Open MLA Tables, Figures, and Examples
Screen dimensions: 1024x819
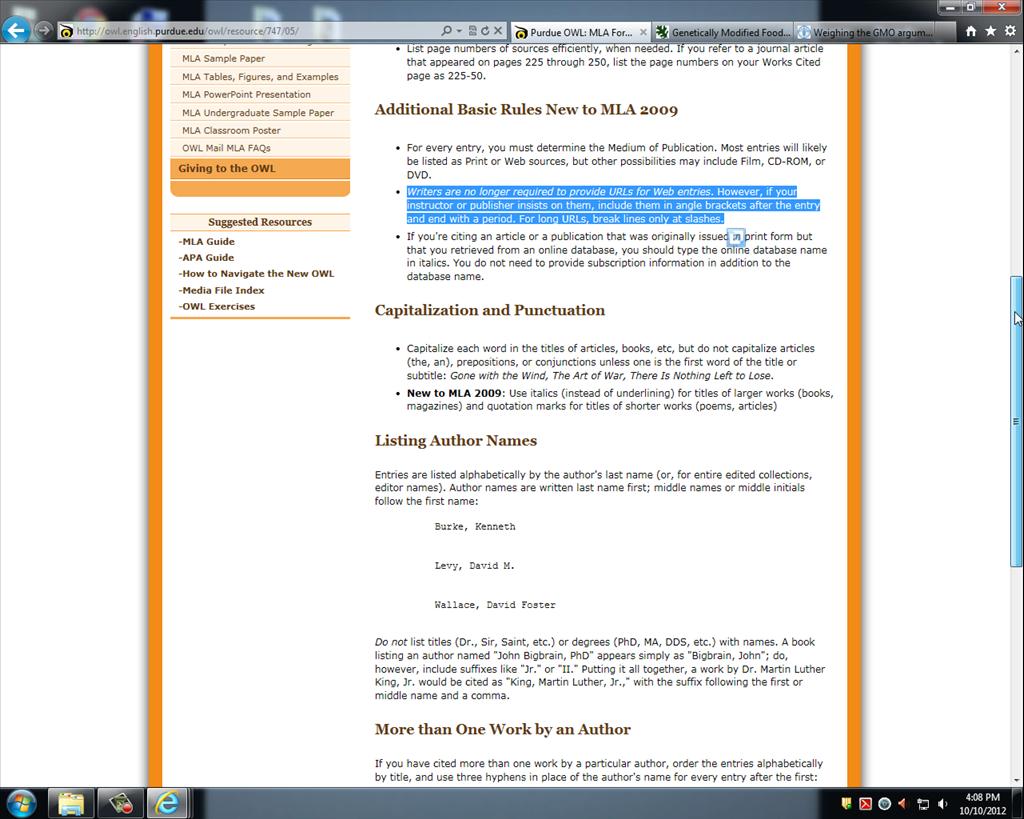click(x=260, y=76)
